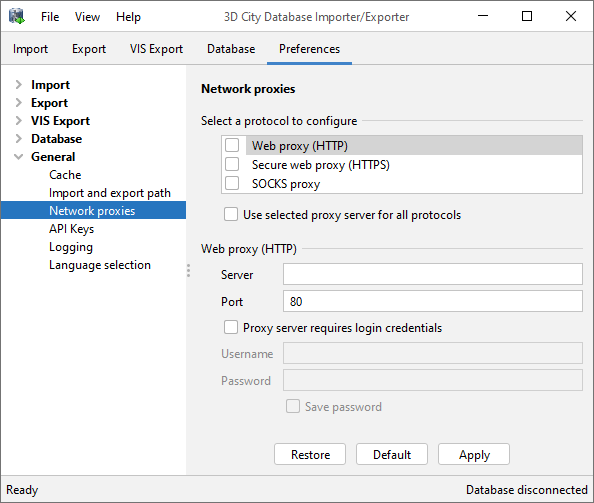The height and width of the screenshot is (503, 594).
Task: Click the Port field showing 80
Action: click(x=433, y=301)
